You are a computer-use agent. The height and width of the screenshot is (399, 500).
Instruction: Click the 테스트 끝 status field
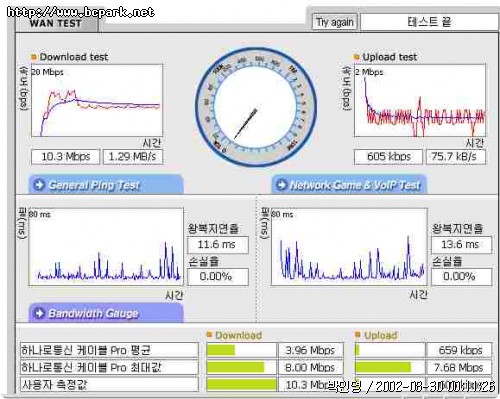pyautogui.click(x=429, y=22)
